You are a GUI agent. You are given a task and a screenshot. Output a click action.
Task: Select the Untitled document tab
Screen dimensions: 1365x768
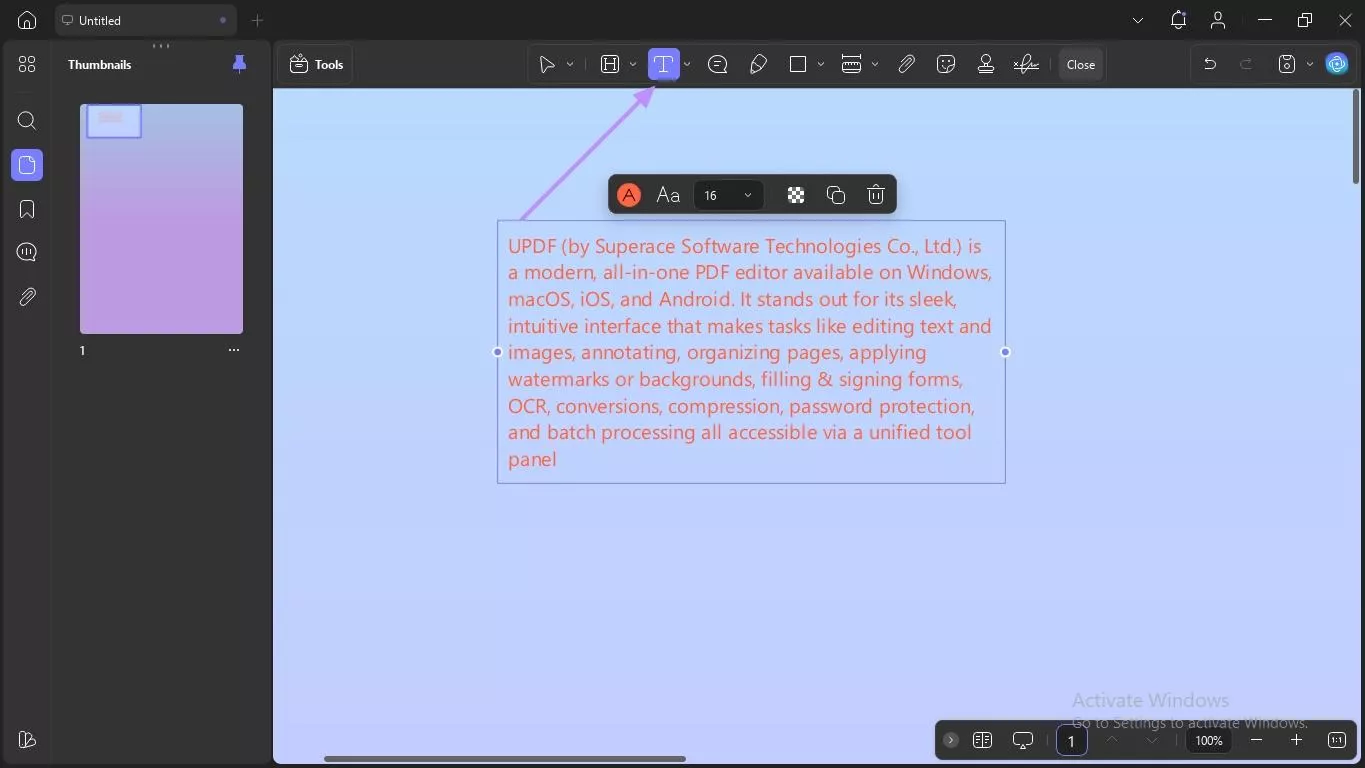145,20
